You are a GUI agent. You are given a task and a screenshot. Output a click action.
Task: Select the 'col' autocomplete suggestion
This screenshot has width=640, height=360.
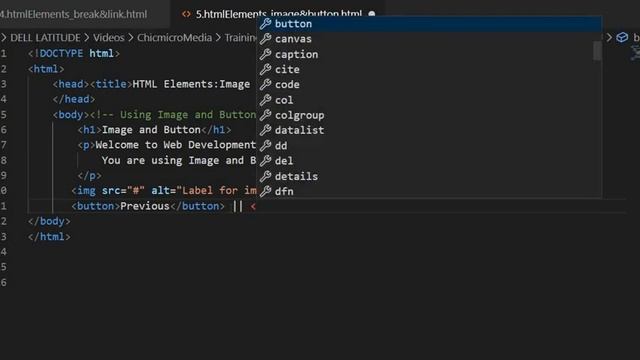pyautogui.click(x=429, y=100)
